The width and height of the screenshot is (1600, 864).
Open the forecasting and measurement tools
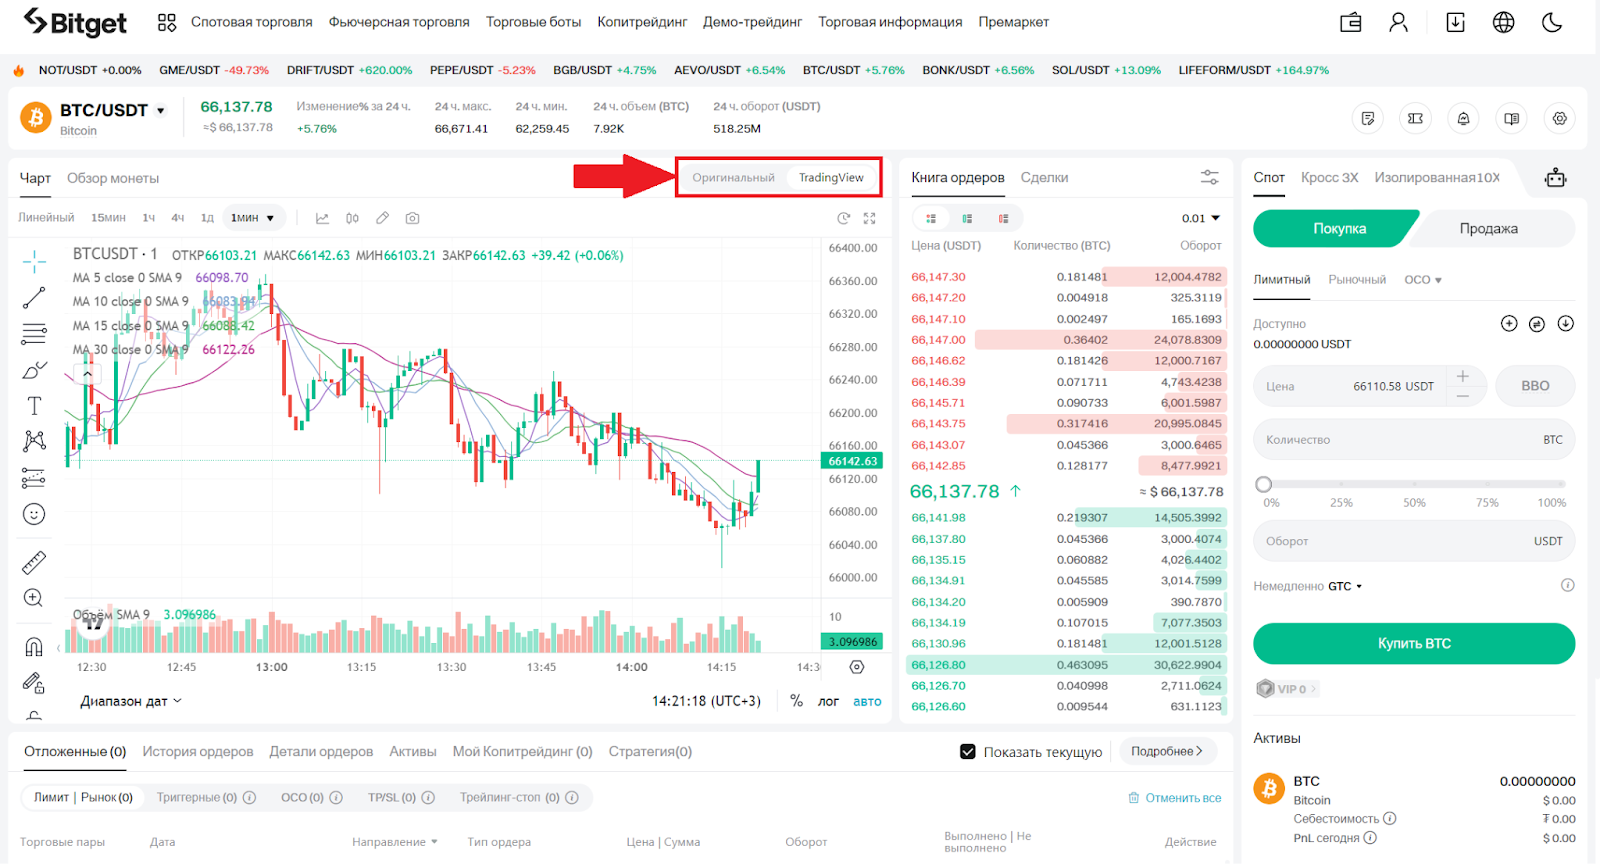click(34, 477)
